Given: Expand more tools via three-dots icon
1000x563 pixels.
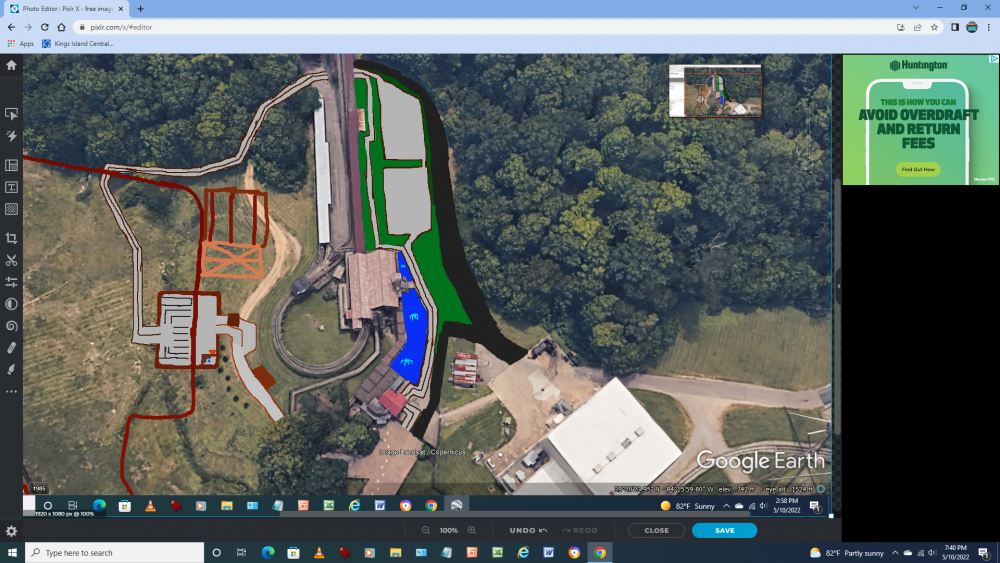Looking at the screenshot, I should point(11,391).
